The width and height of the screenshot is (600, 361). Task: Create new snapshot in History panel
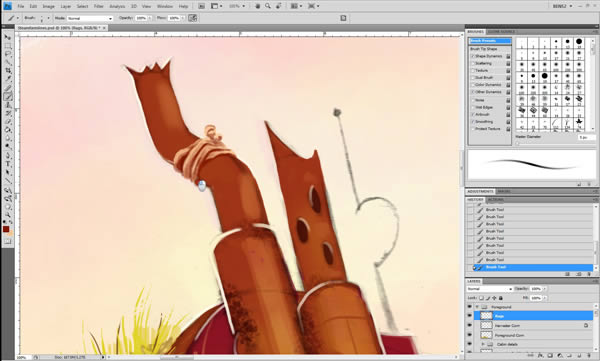point(579,274)
